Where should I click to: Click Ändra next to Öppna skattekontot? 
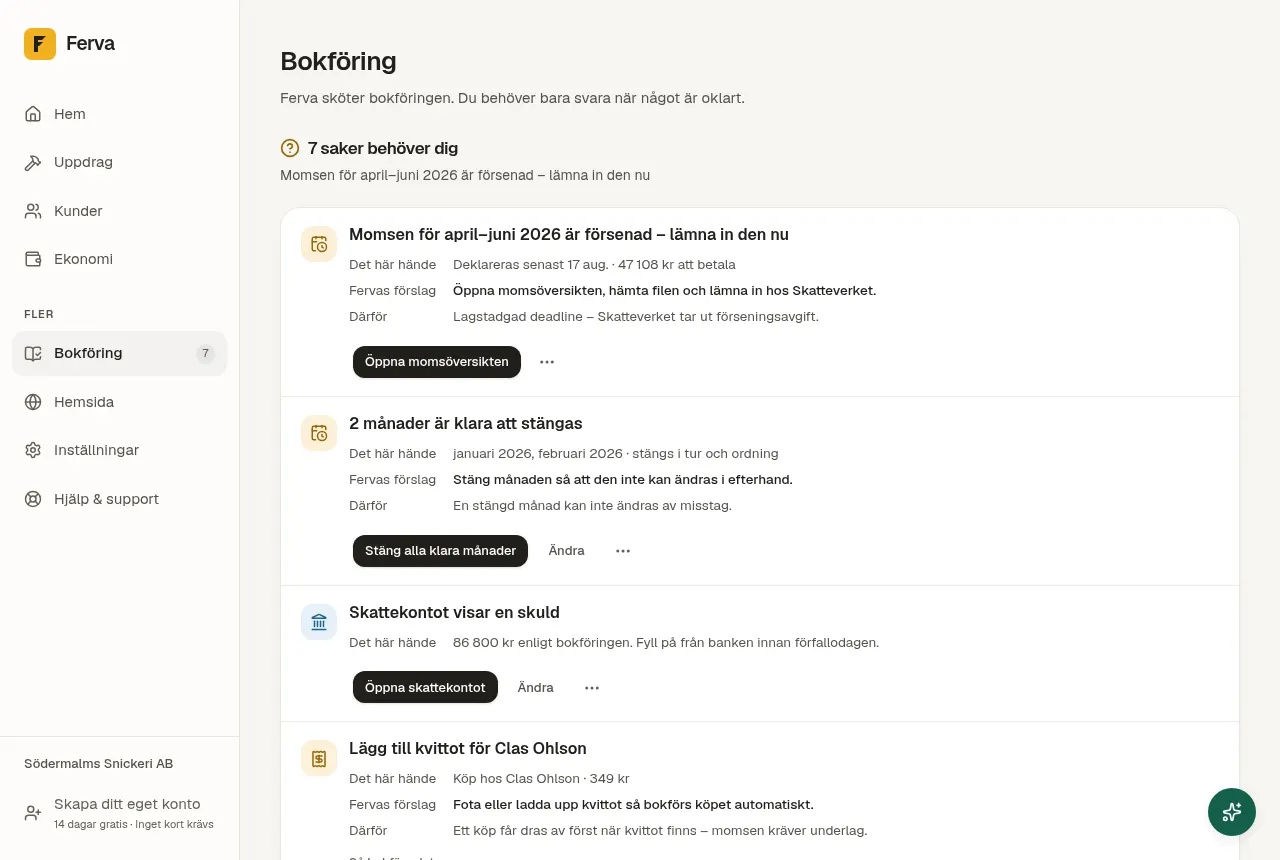[x=536, y=688]
